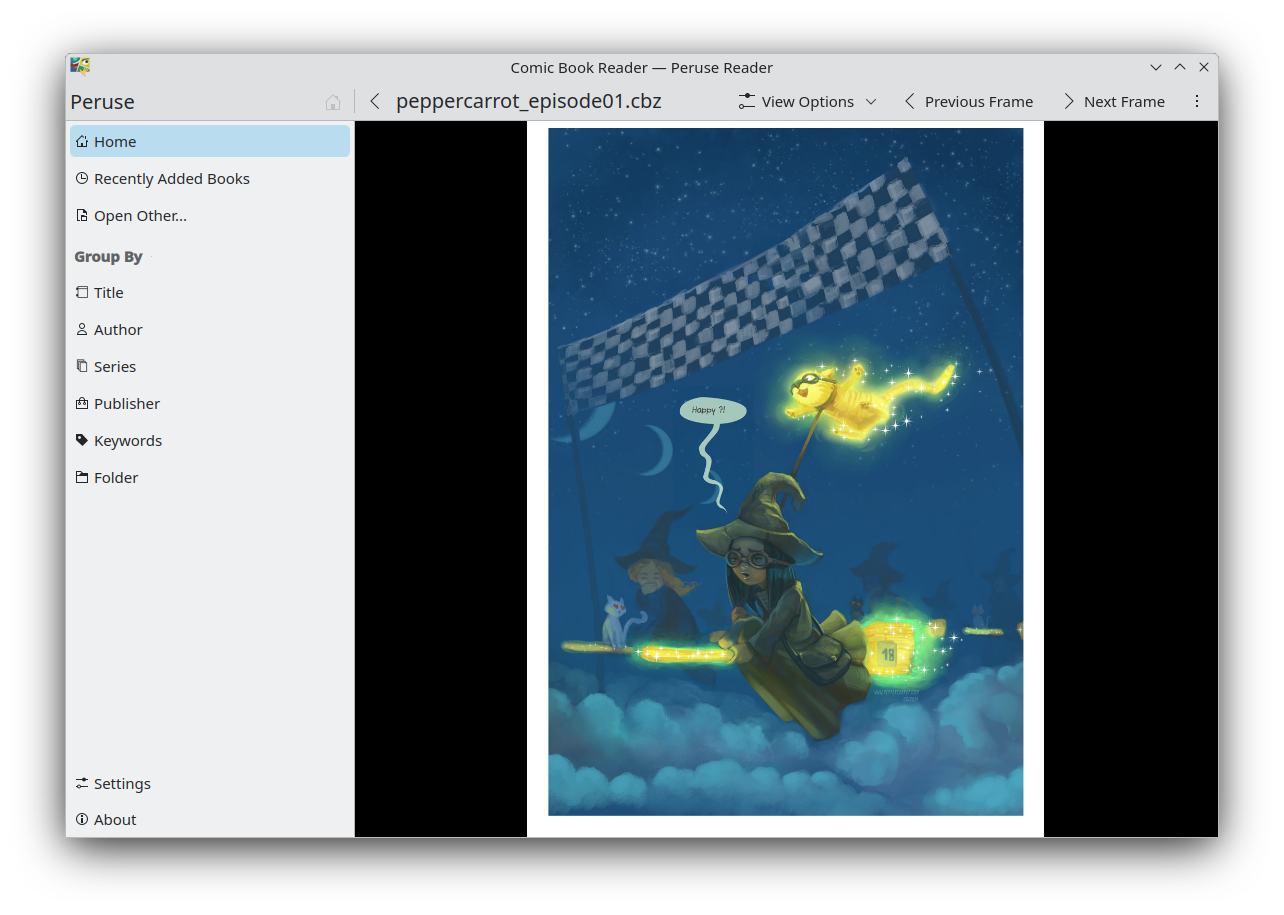Open the three-dot overflow menu
Screen dimensions: 1284x915
(1197, 101)
